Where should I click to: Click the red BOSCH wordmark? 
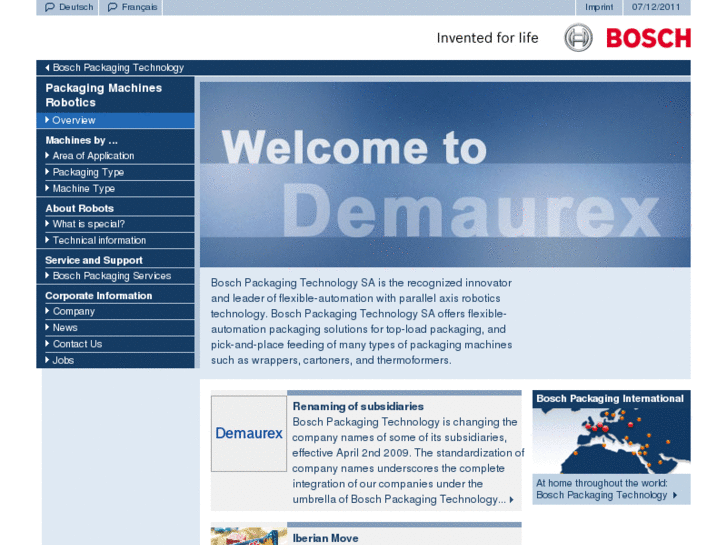[x=648, y=38]
